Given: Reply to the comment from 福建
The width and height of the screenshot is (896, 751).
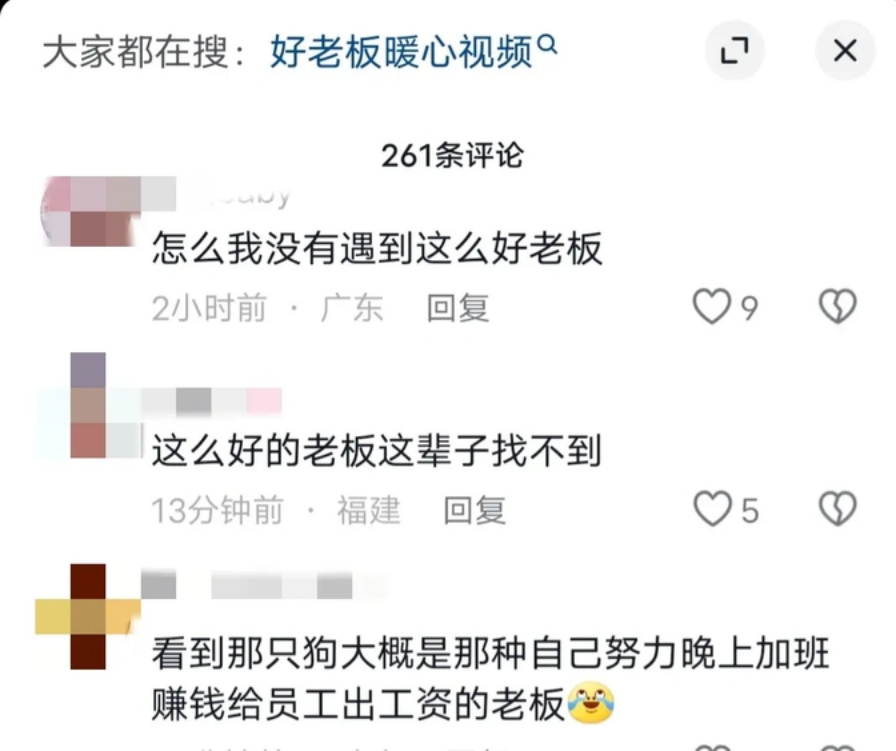Looking at the screenshot, I should (475, 510).
